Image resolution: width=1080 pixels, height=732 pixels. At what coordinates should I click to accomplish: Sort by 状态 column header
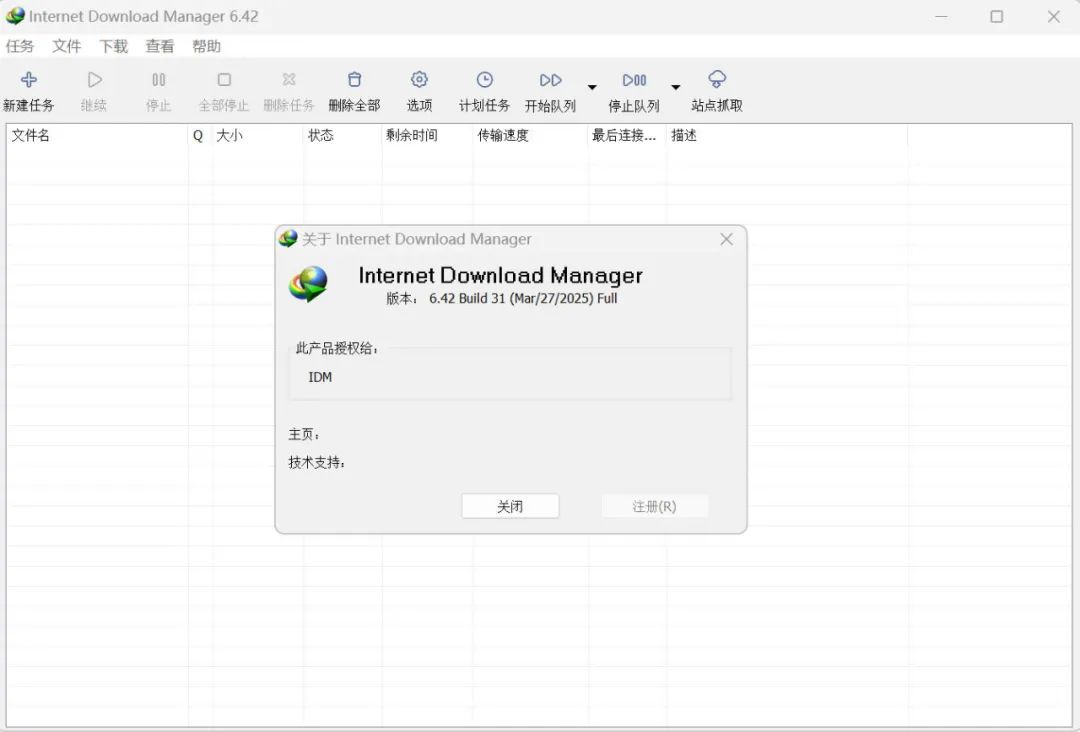coord(342,136)
